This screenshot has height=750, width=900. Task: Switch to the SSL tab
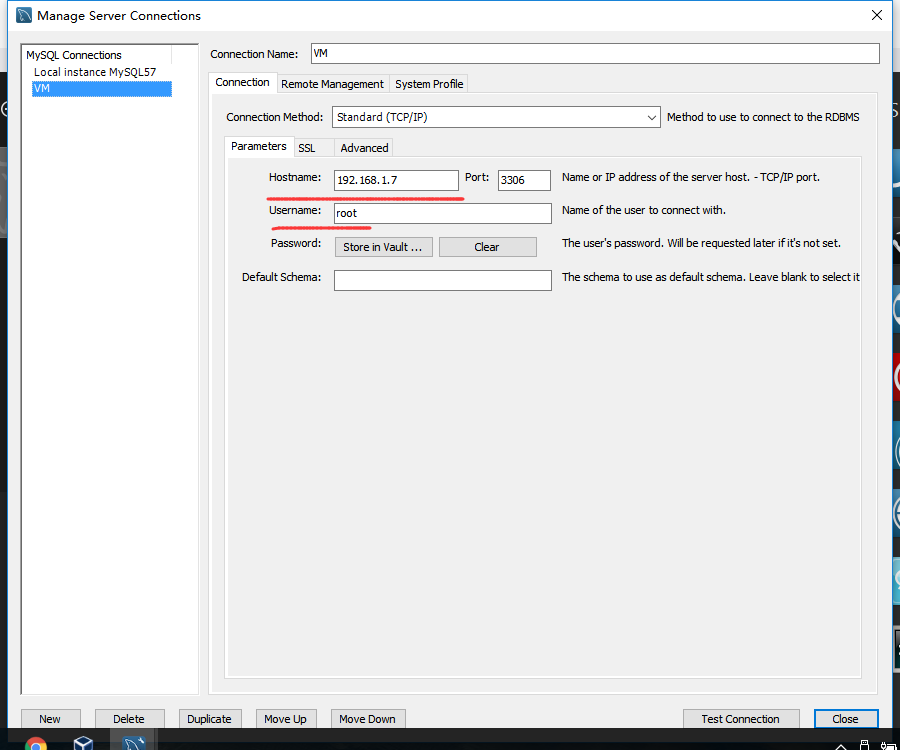(x=308, y=146)
